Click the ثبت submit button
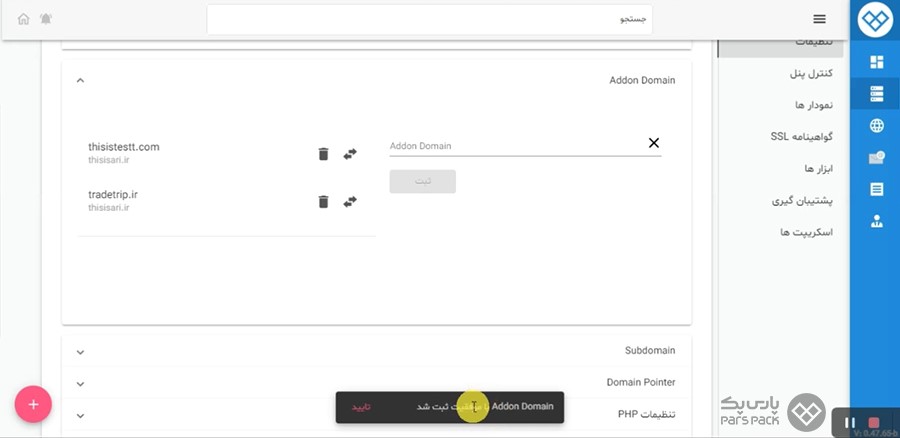Image resolution: width=900 pixels, height=438 pixels. coord(422,181)
